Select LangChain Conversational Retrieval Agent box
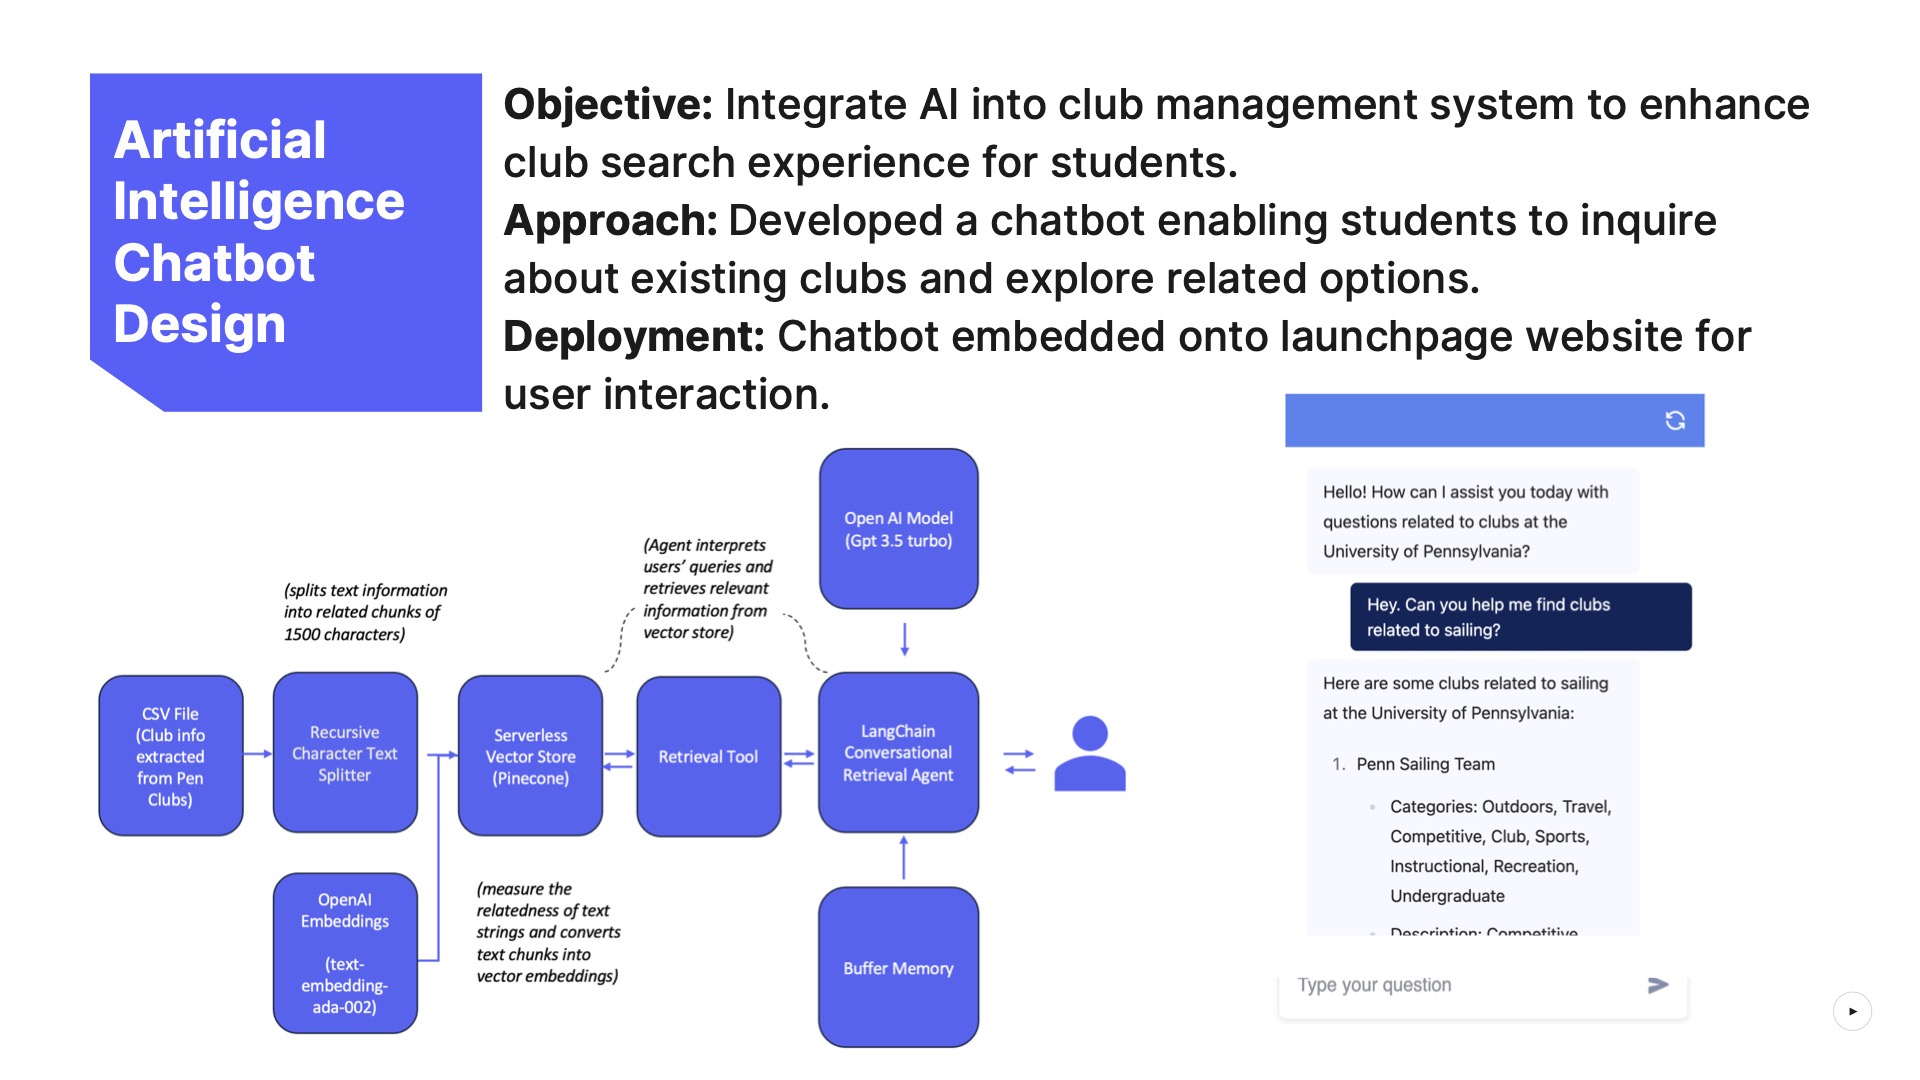1920x1080 pixels. click(x=898, y=753)
